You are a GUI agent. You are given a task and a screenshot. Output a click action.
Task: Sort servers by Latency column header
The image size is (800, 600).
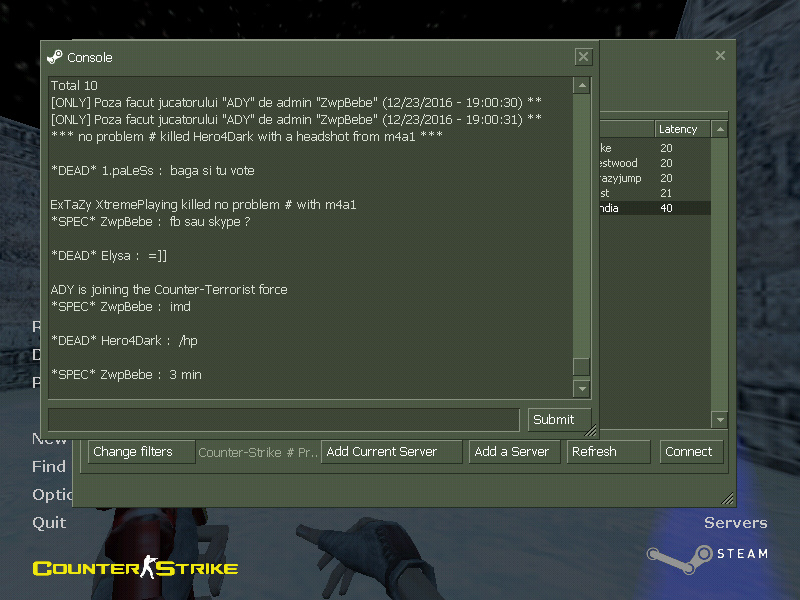coord(680,129)
